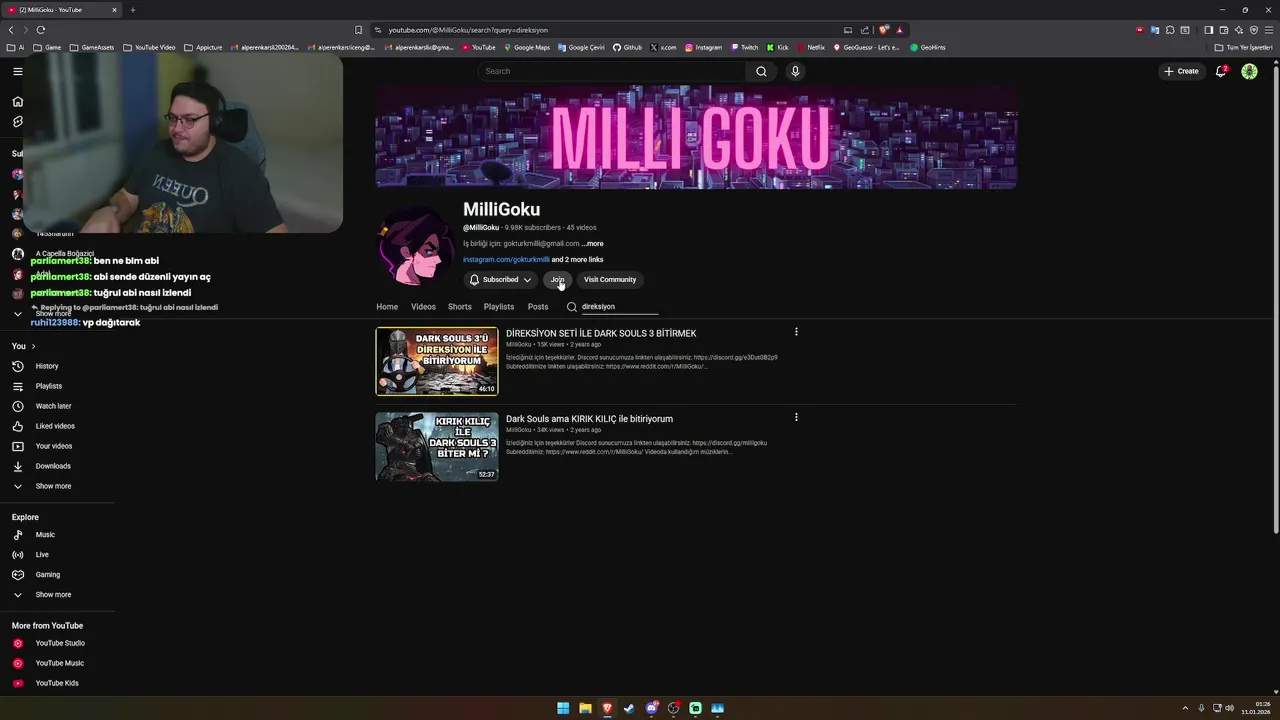Open options for DİREKSİYON SETİ video

[796, 332]
